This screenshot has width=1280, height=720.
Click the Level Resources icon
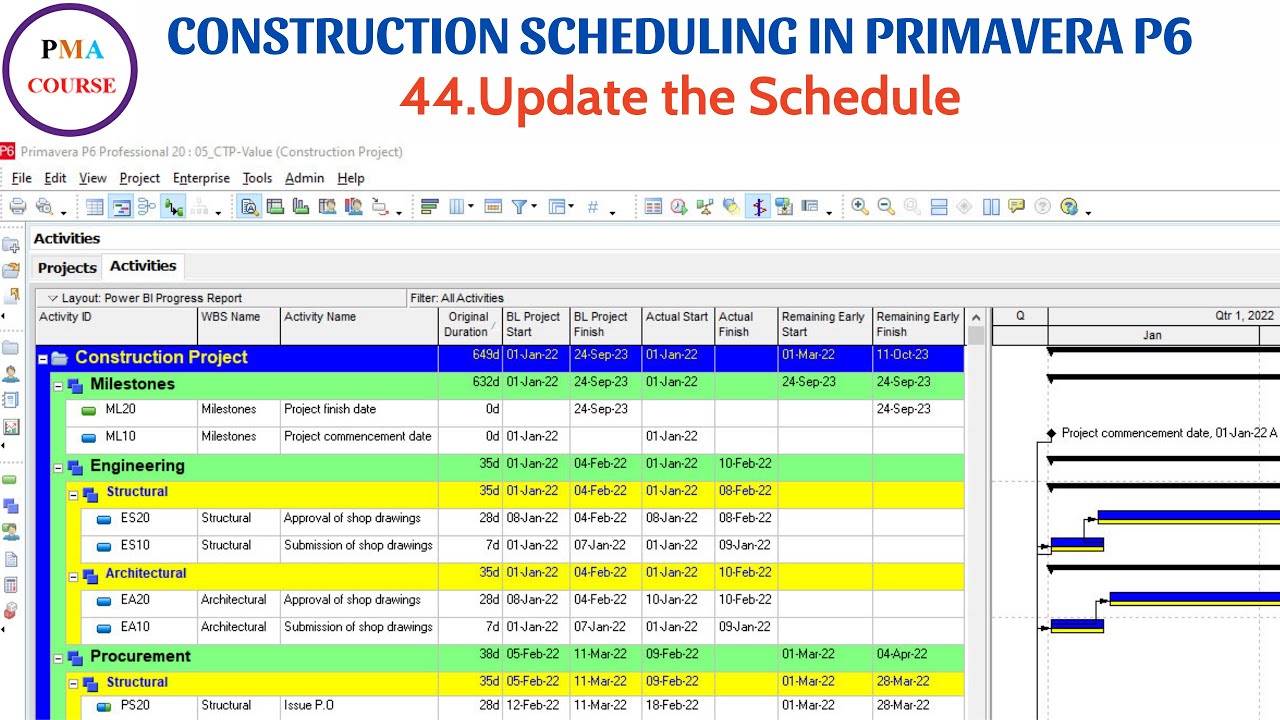pyautogui.click(x=705, y=207)
